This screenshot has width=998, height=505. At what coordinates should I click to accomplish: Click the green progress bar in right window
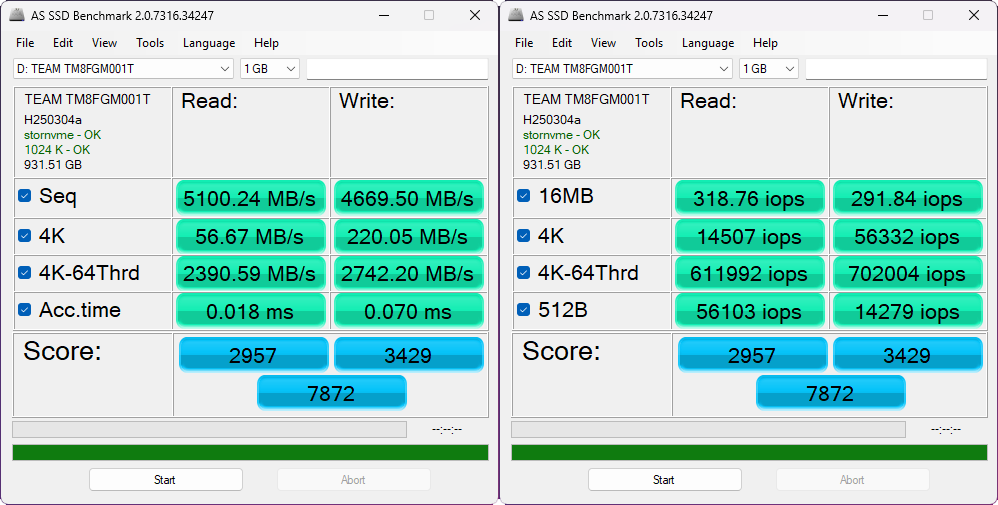pos(749,452)
